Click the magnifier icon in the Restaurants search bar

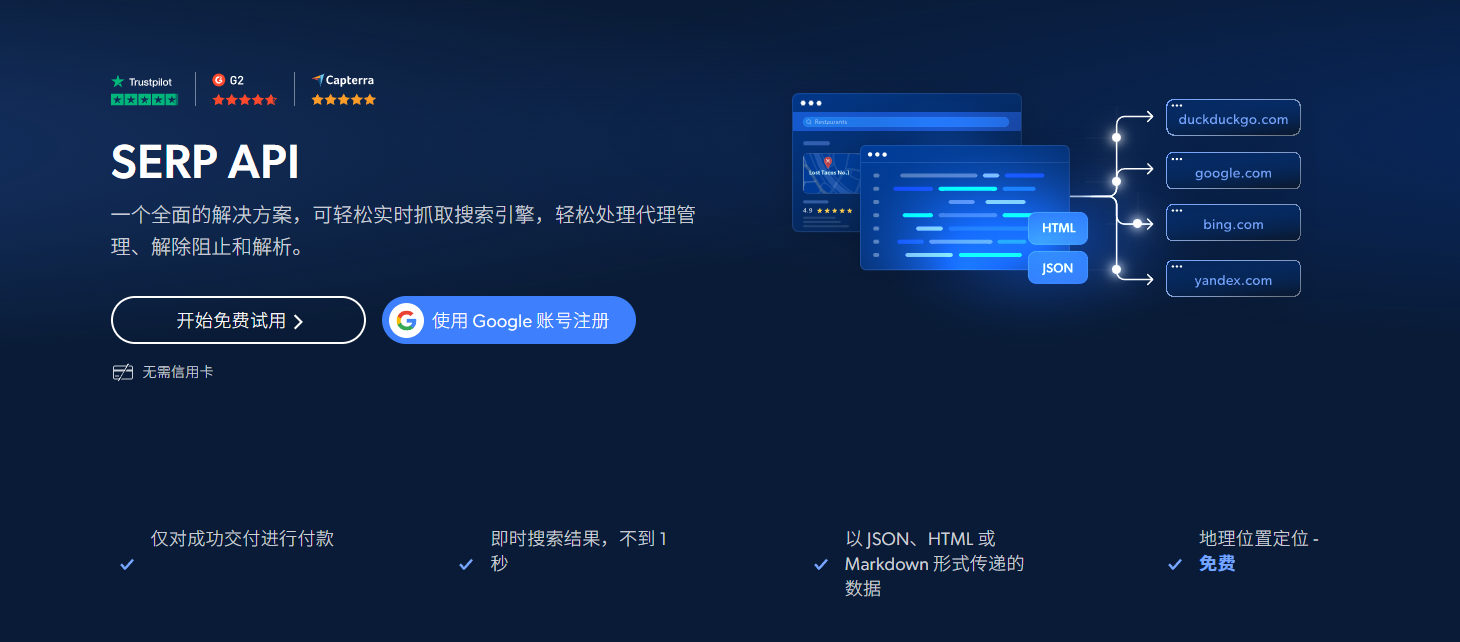(807, 120)
